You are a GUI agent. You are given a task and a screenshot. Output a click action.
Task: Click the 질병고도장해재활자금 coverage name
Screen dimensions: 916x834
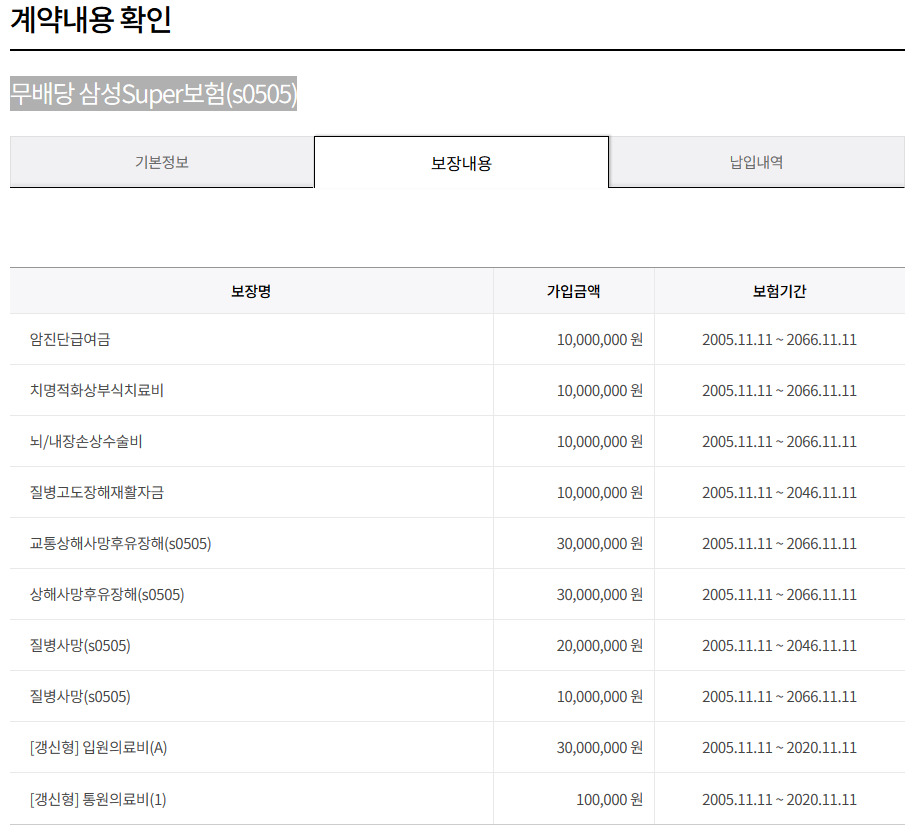pos(97,492)
